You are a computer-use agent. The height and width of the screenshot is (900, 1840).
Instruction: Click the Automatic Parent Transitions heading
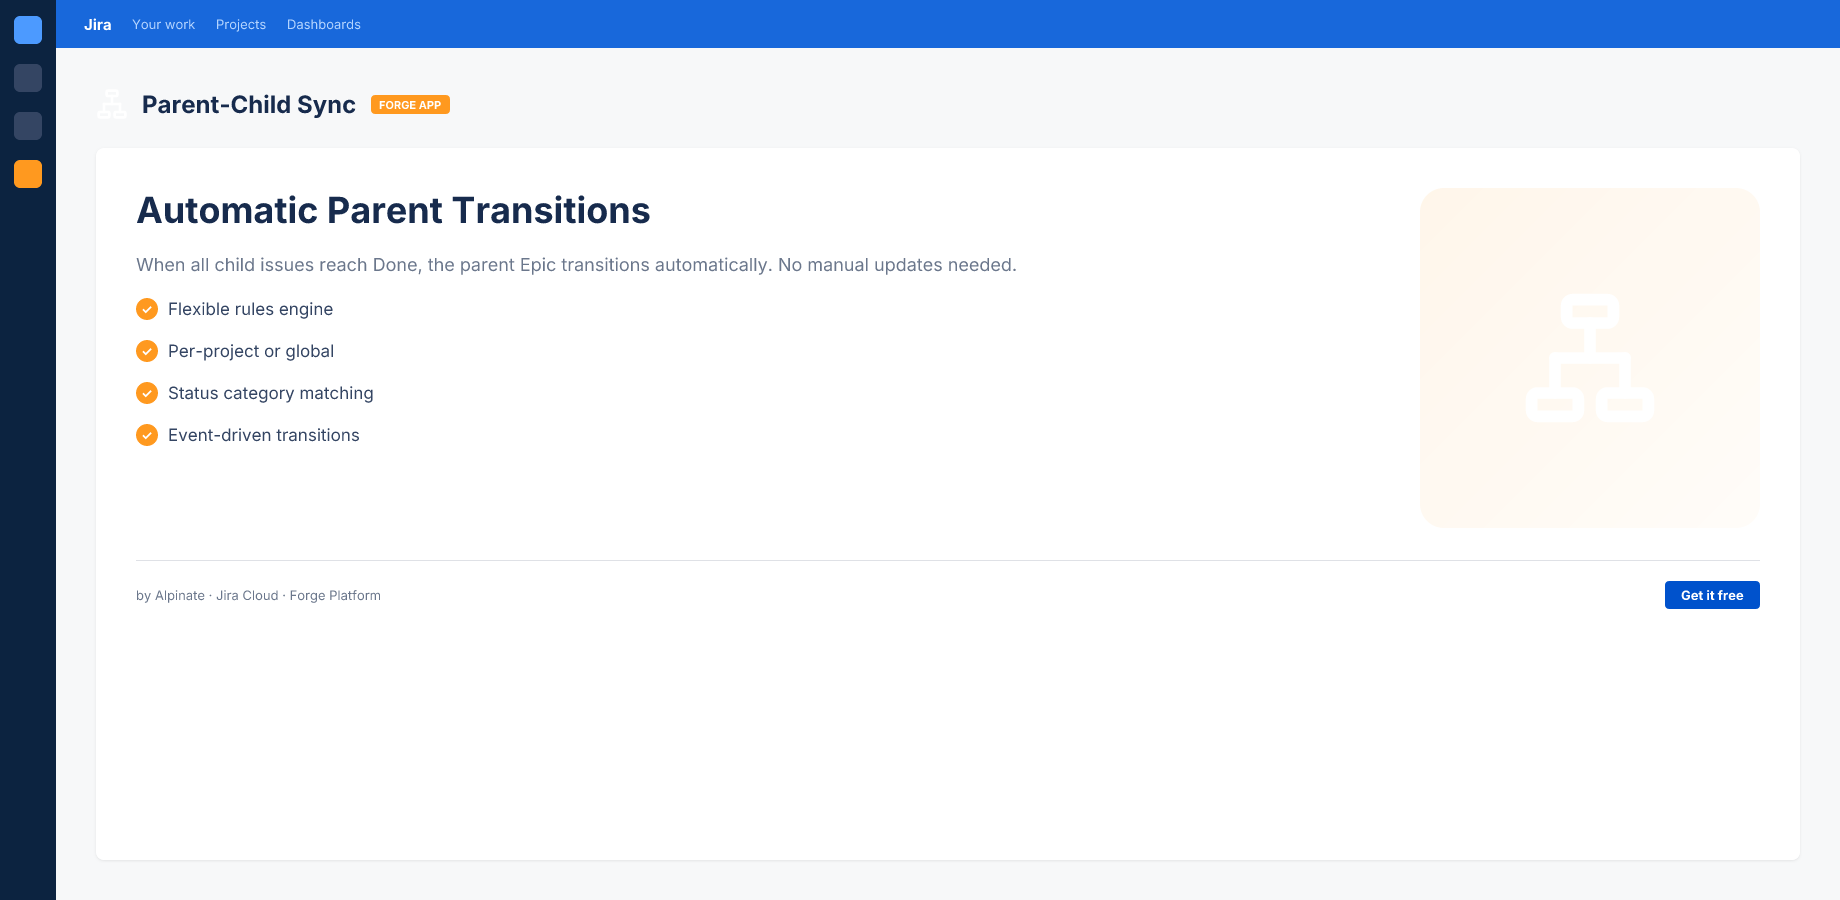click(x=393, y=211)
